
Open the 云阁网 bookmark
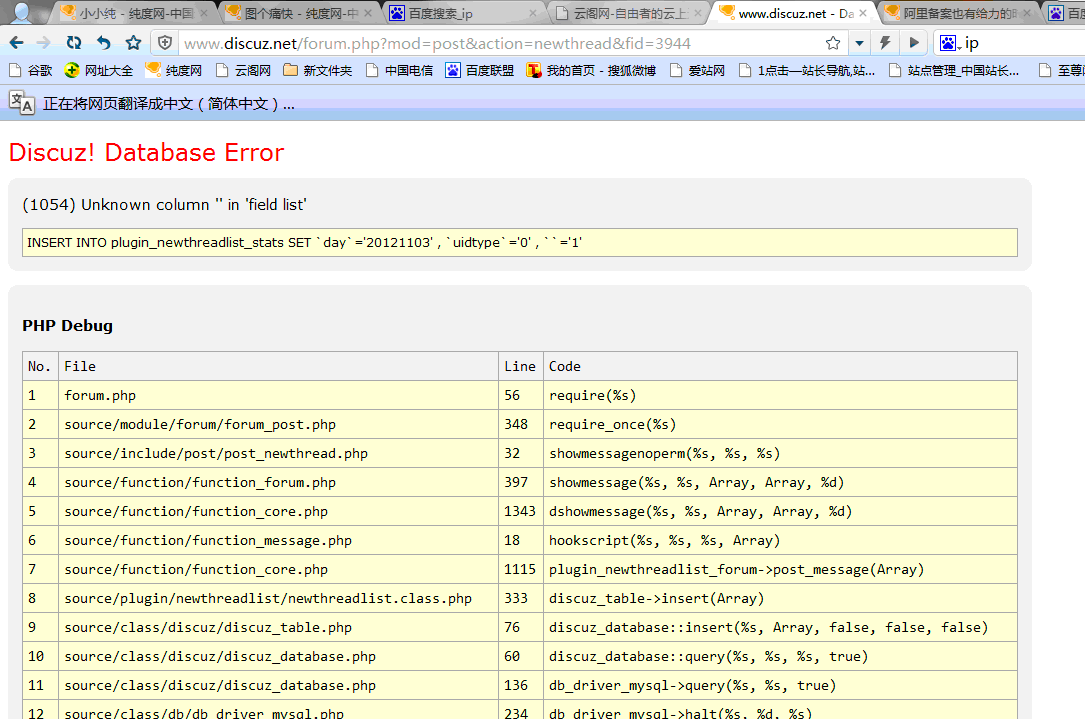click(243, 71)
